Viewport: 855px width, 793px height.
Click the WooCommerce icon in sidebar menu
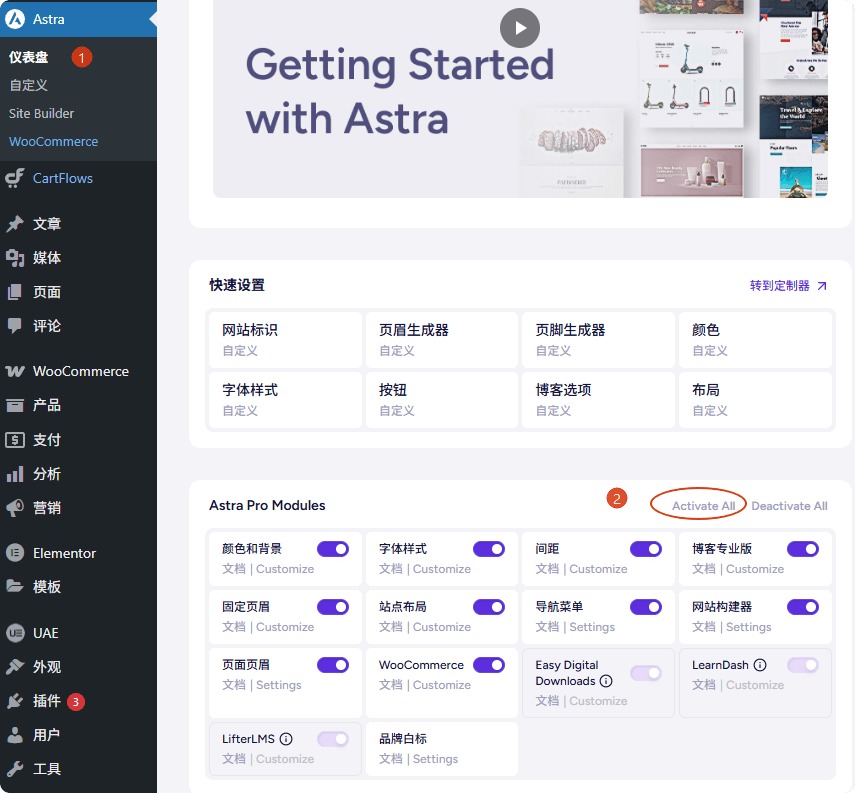coord(15,371)
